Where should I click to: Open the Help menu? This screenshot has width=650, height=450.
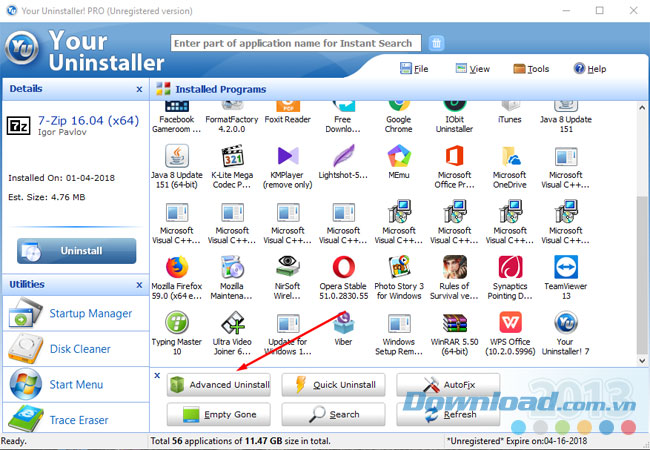tap(590, 69)
